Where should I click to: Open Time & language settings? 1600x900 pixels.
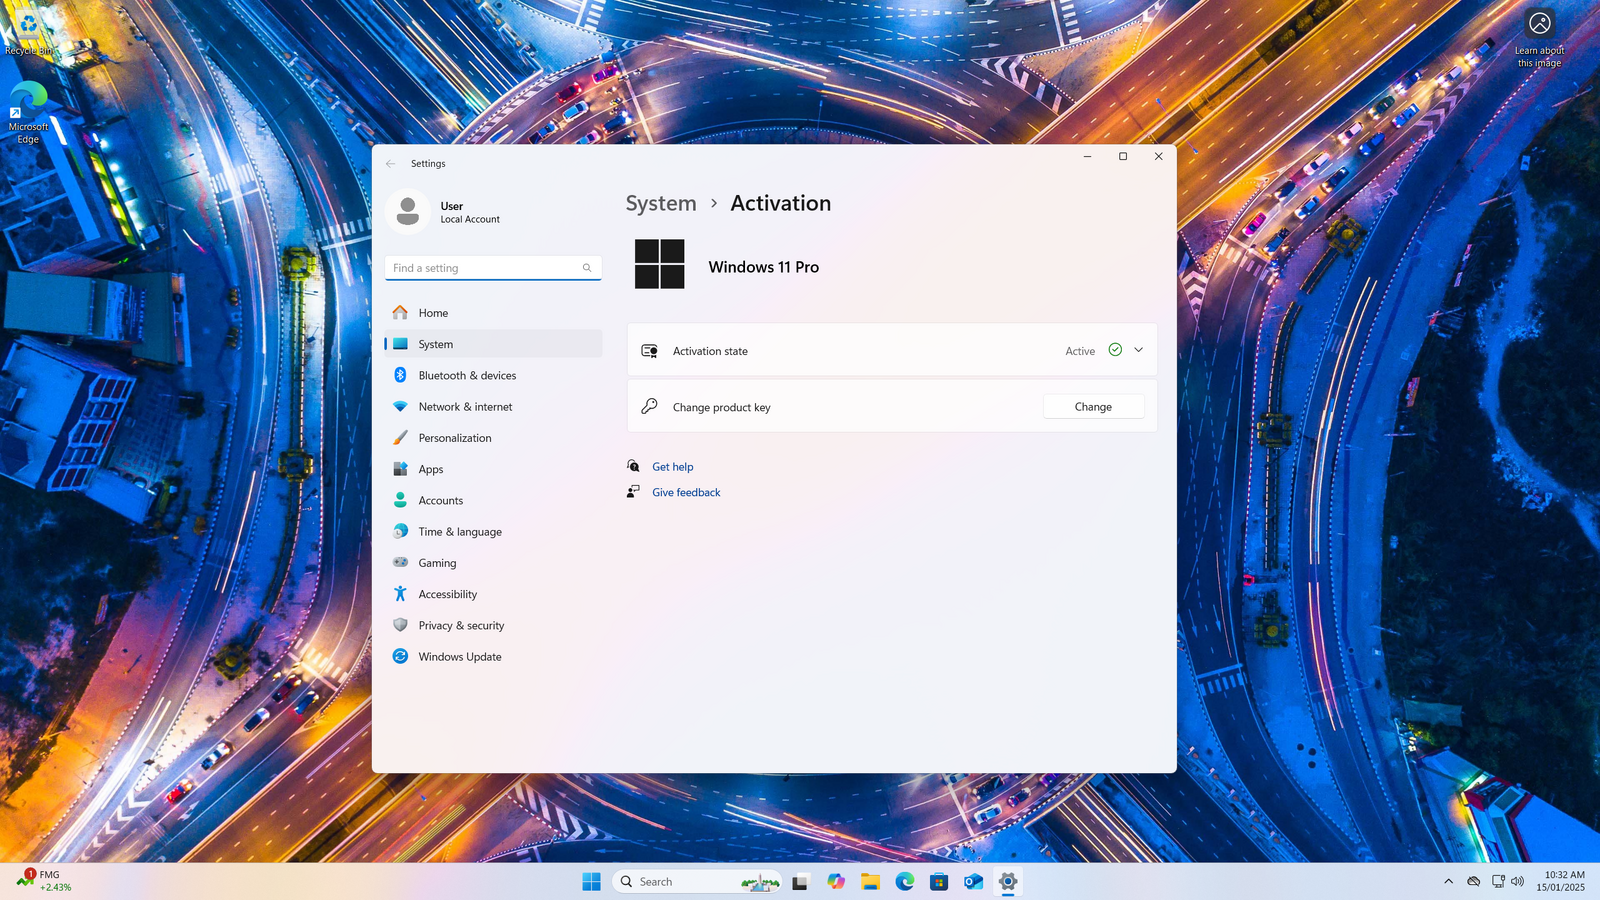tap(493, 532)
